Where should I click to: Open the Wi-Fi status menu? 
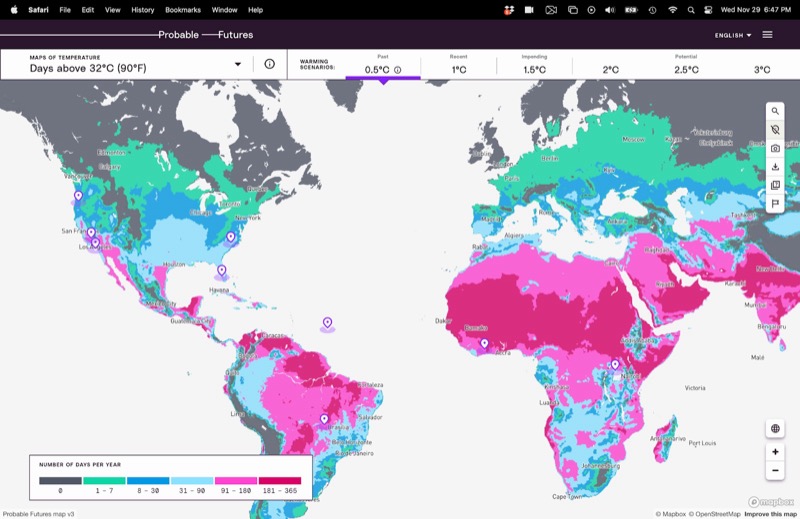tap(672, 10)
